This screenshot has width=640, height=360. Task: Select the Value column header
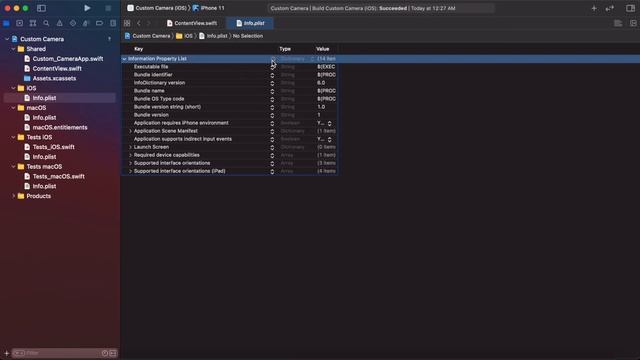(x=322, y=49)
